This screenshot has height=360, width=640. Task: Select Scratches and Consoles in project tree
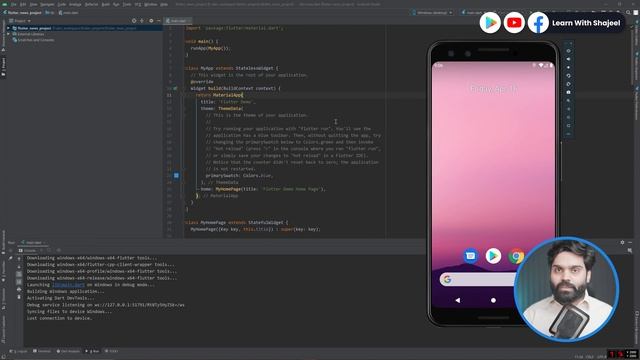point(36,40)
